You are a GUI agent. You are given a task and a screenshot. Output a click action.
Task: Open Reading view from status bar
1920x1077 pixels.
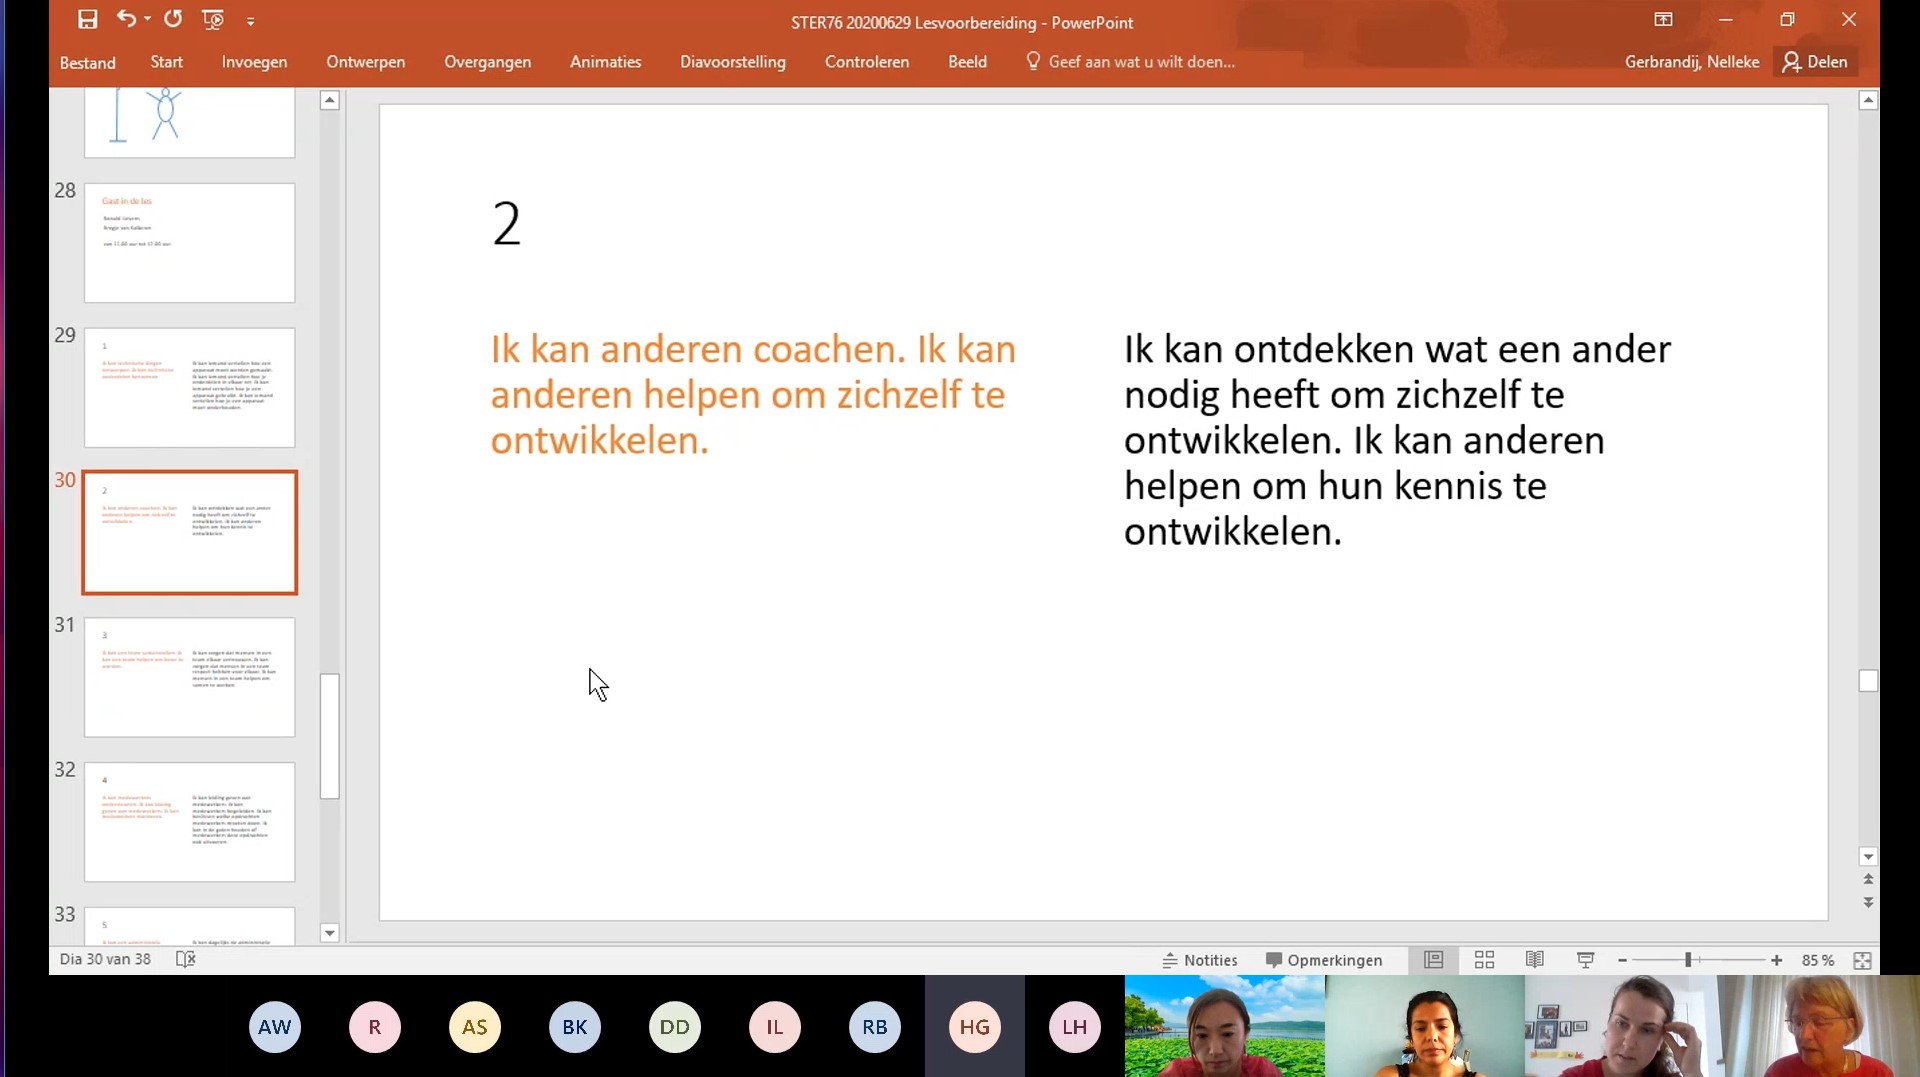tap(1534, 960)
